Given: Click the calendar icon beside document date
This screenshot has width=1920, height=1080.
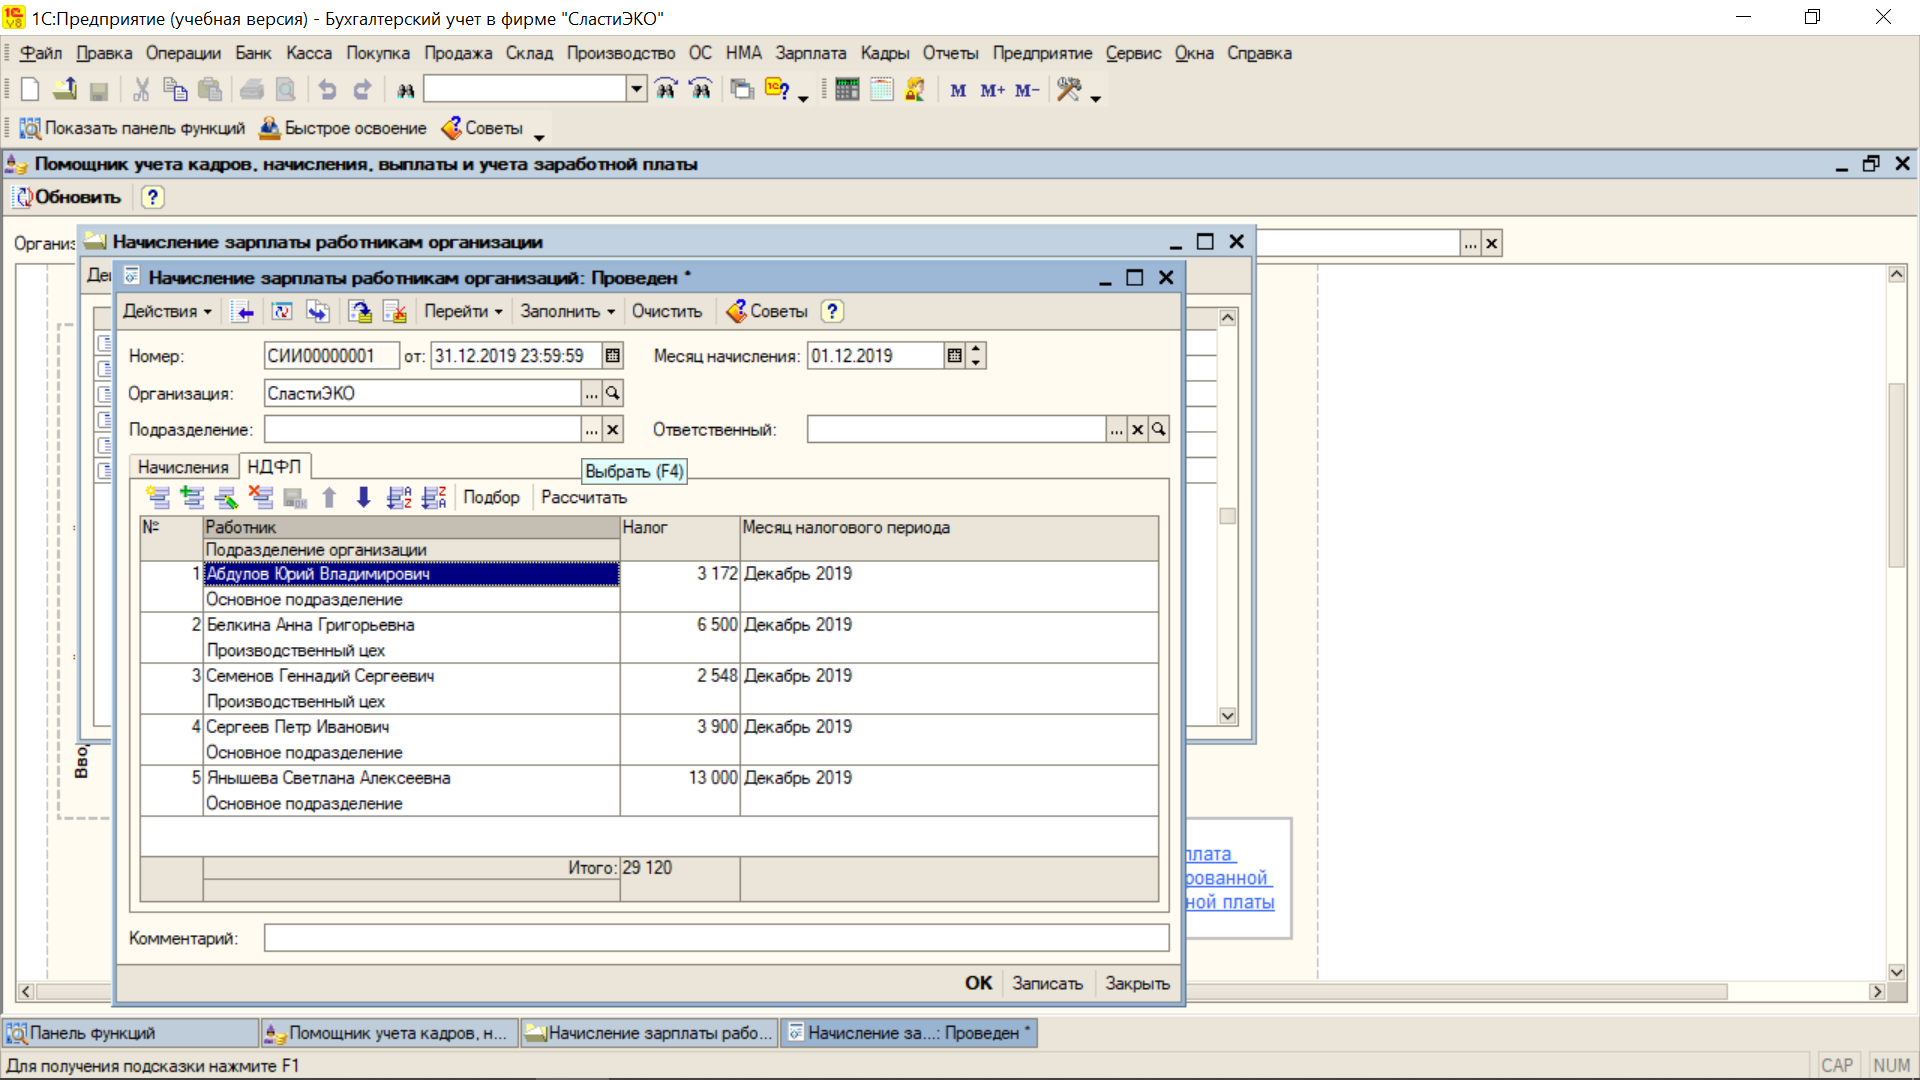Looking at the screenshot, I should tap(613, 355).
